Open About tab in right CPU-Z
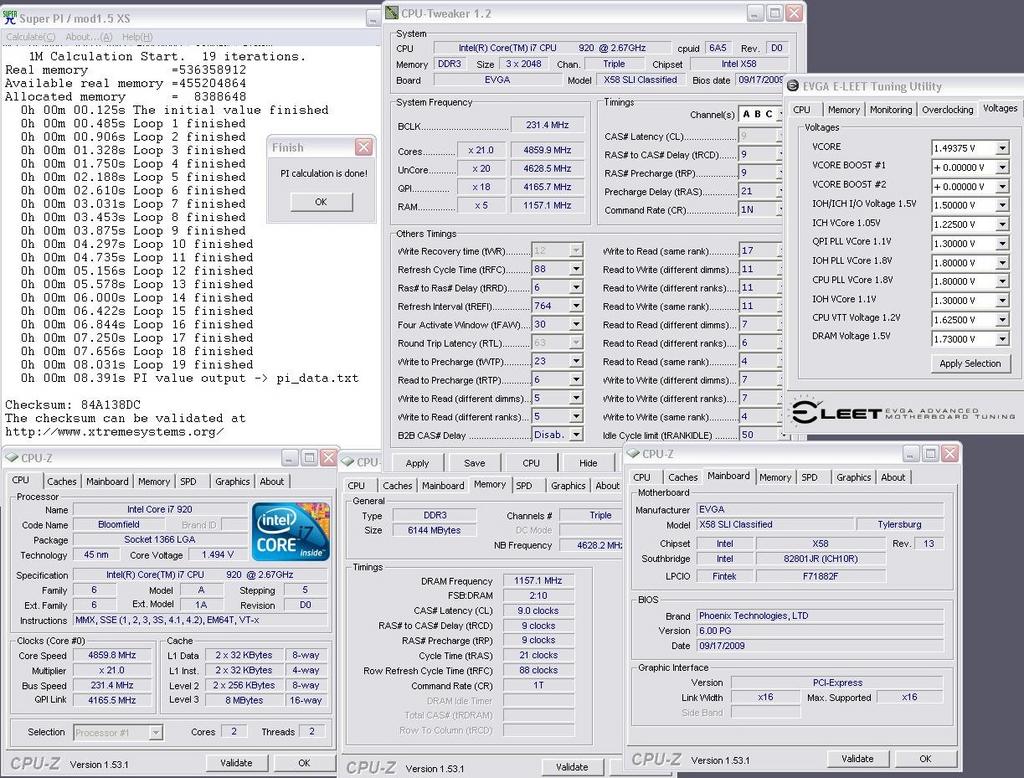Viewport: 1024px width, 778px height. 893,478
